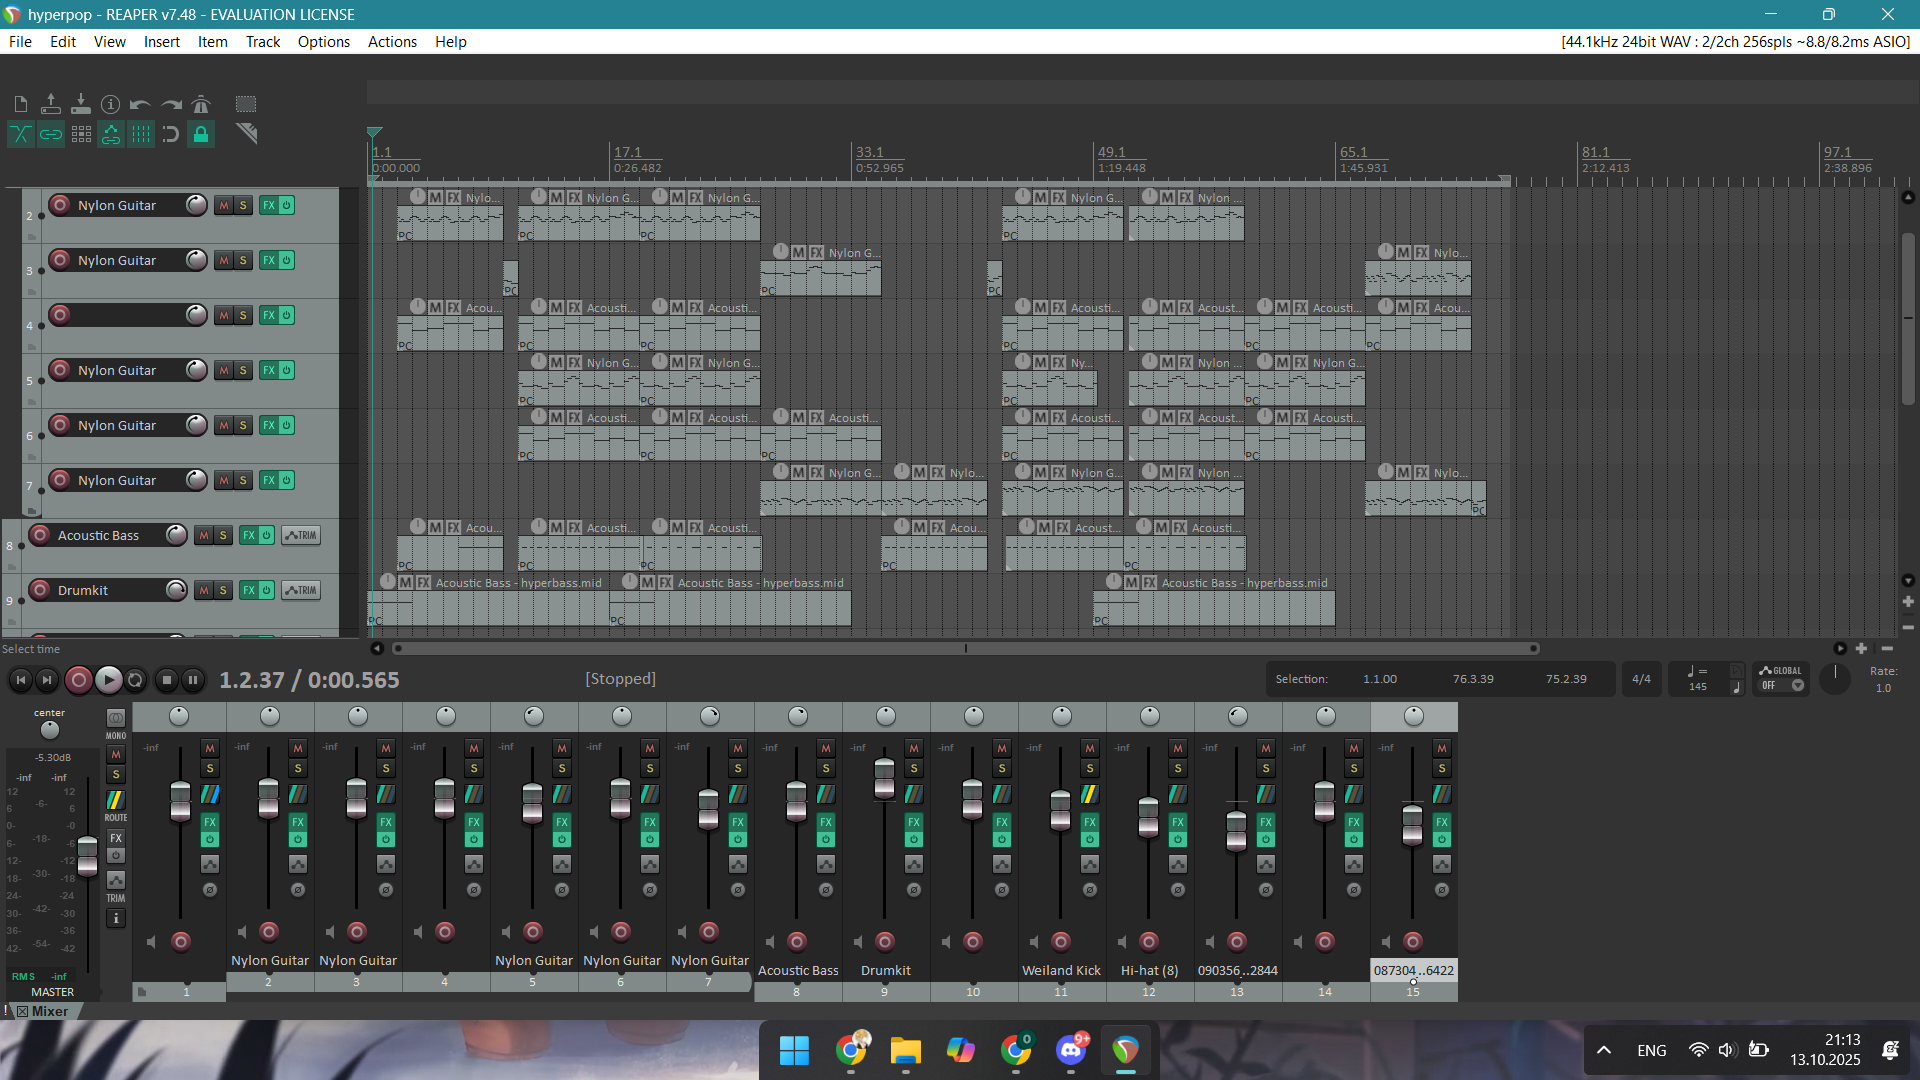Toggle the snap magnet icon
Screen dimensions: 1920x1080
(171, 134)
